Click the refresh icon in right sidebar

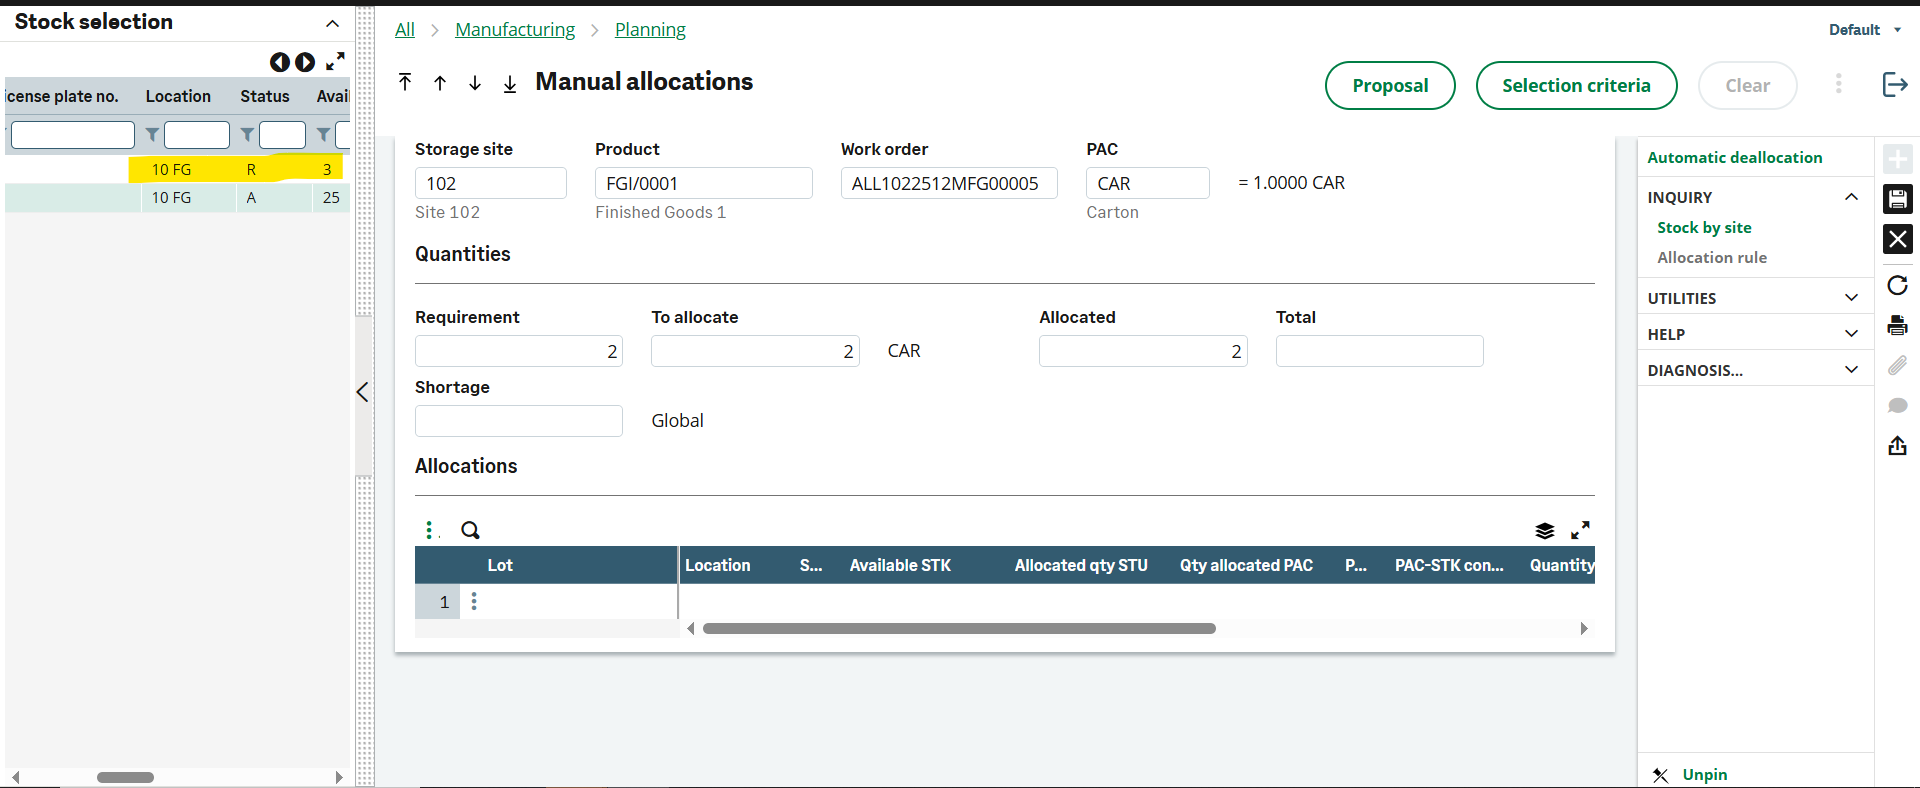(x=1897, y=285)
